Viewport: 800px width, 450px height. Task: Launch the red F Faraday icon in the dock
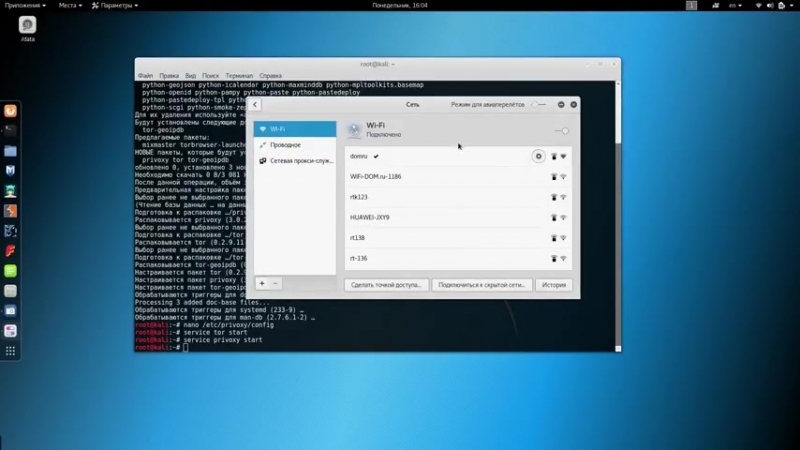(10, 251)
